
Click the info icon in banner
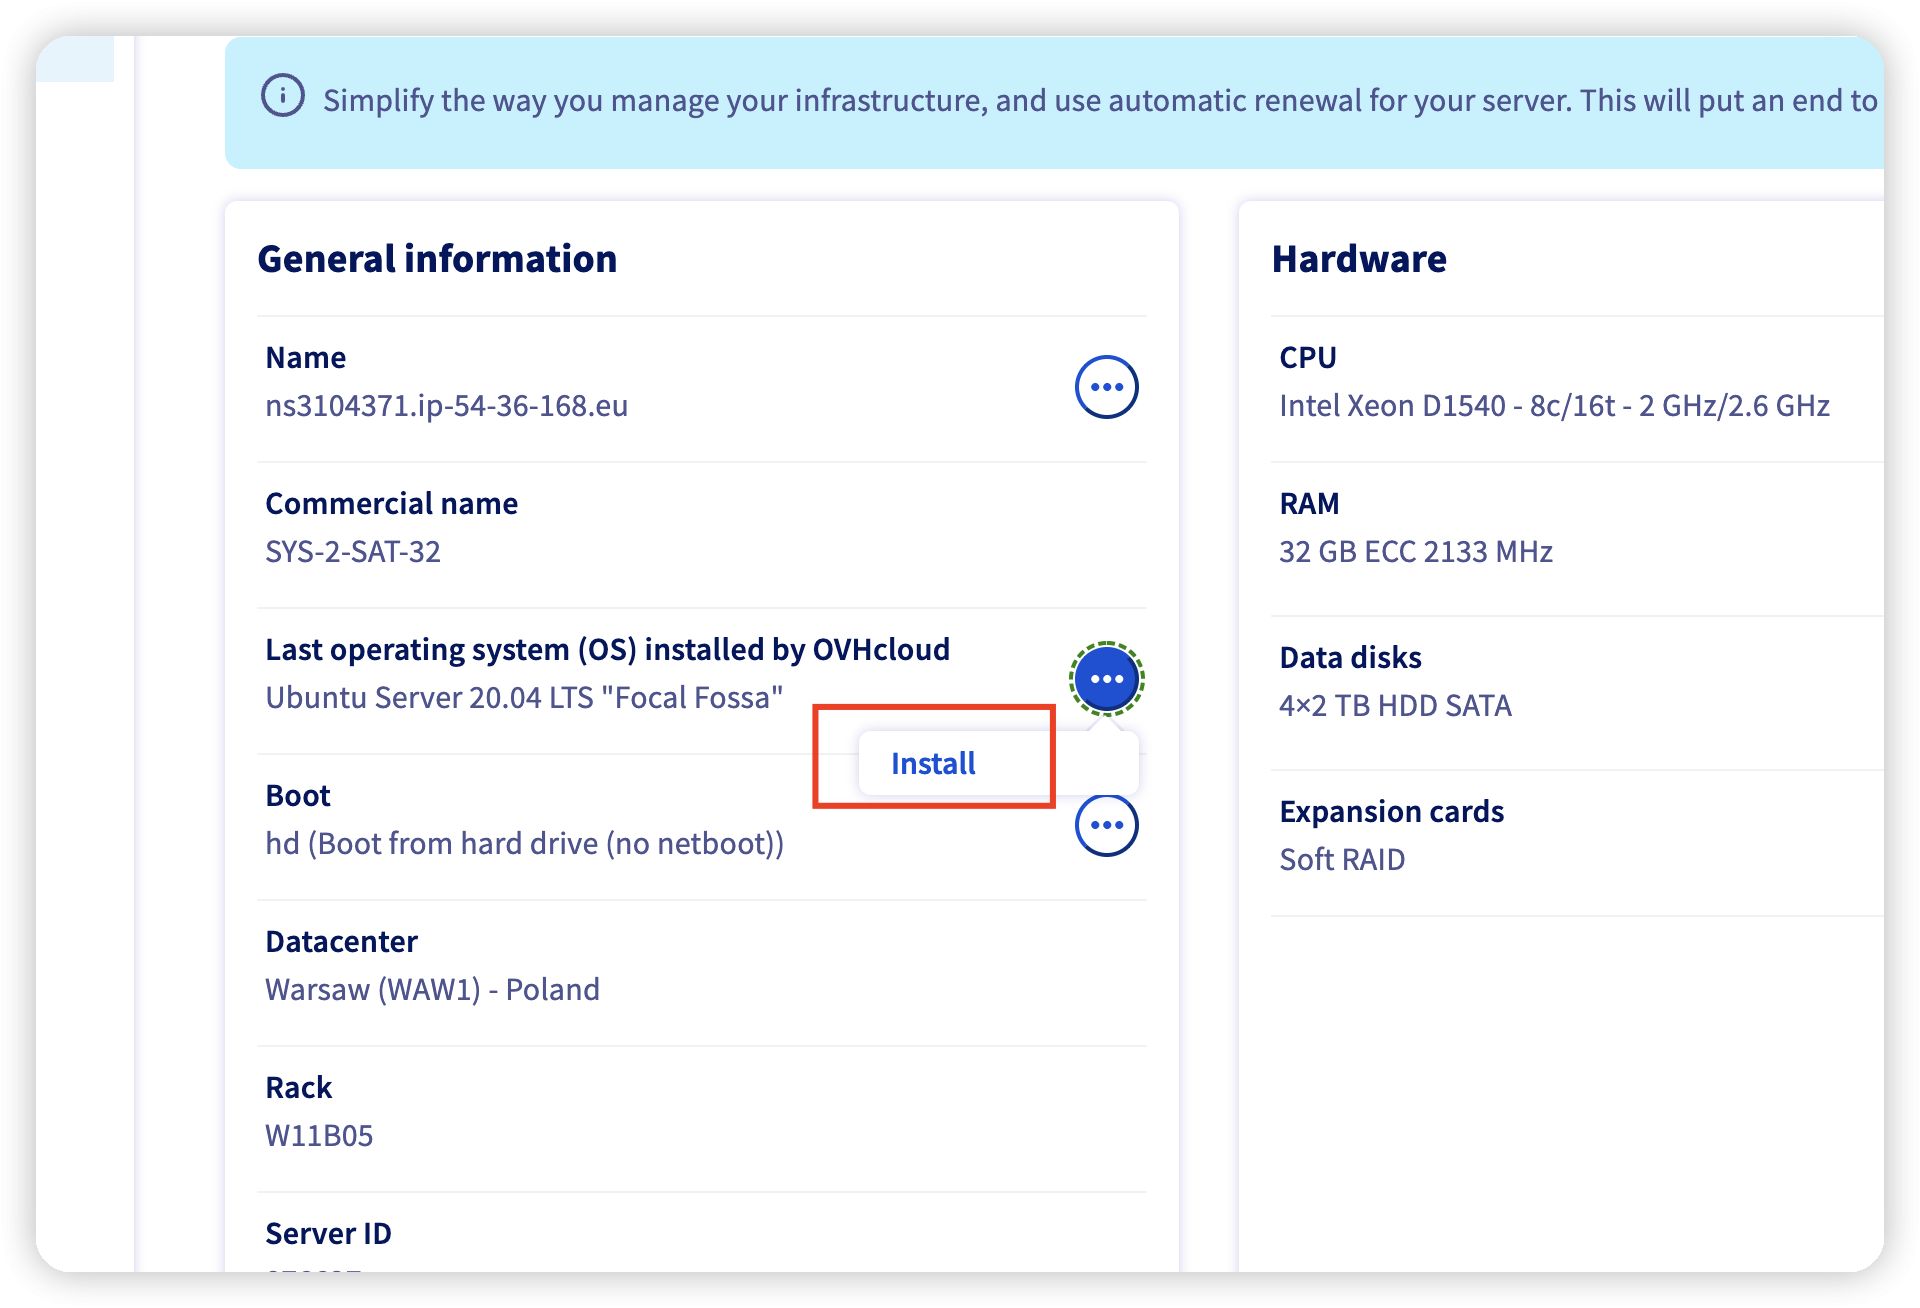pyautogui.click(x=283, y=97)
